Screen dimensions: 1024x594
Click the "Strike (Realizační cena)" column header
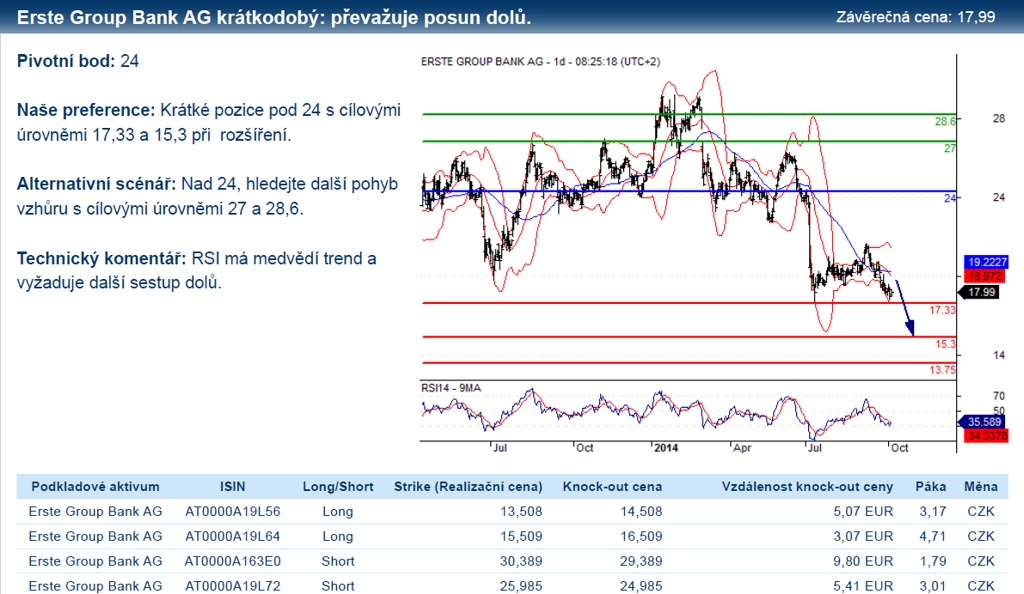point(468,487)
